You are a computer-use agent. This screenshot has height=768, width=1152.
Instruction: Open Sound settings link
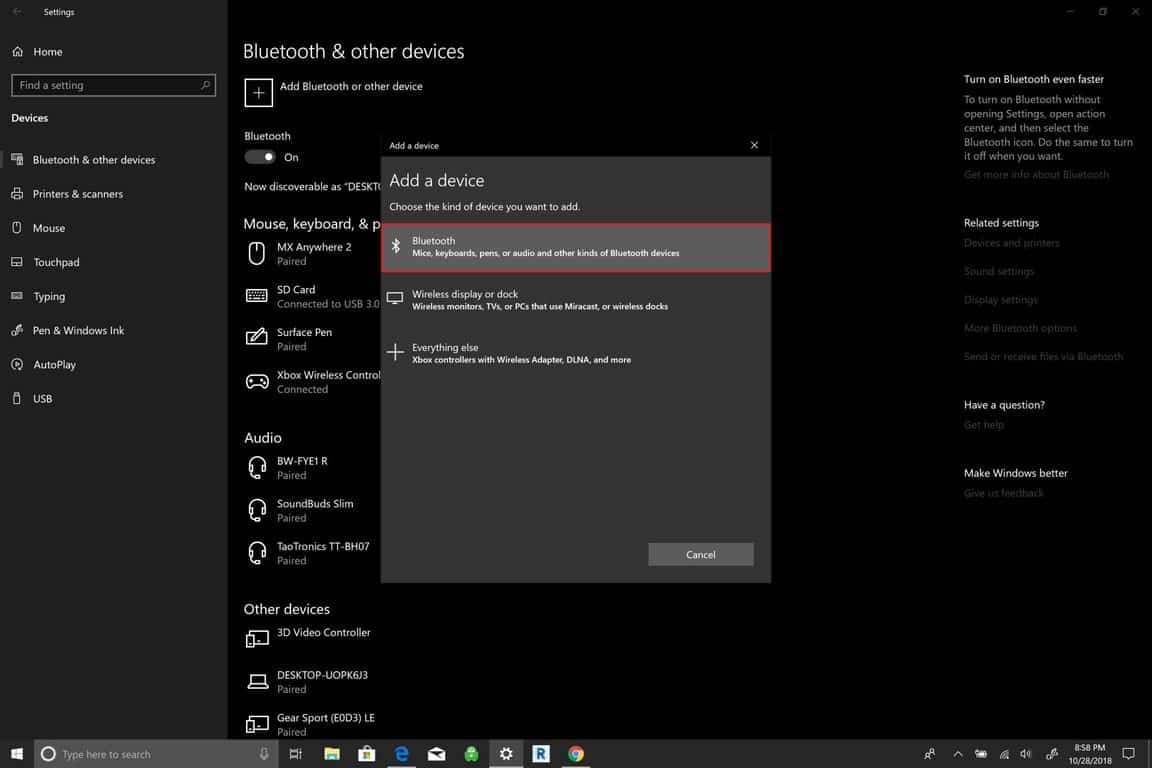coord(998,271)
